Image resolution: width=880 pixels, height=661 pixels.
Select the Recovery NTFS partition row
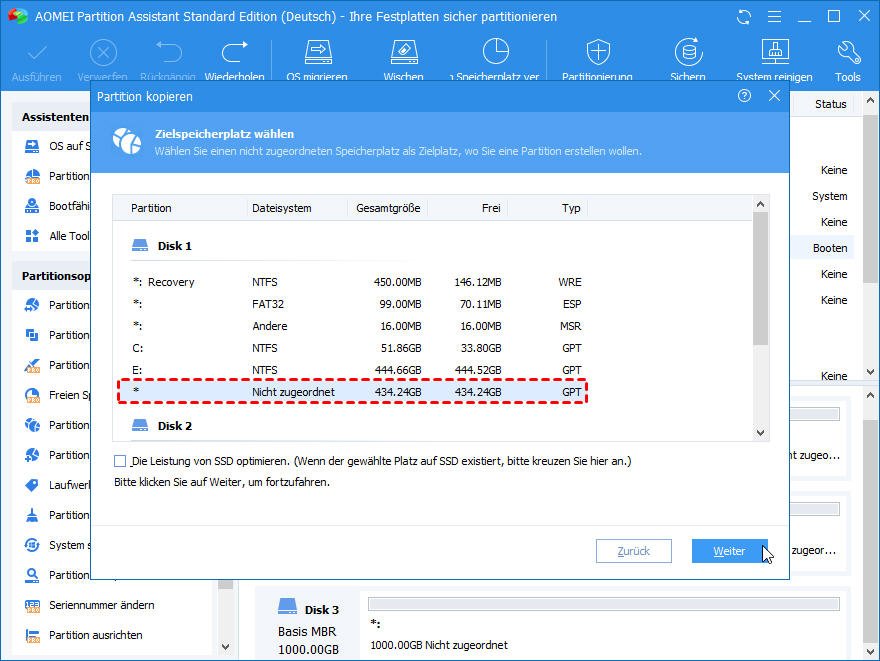coord(357,282)
